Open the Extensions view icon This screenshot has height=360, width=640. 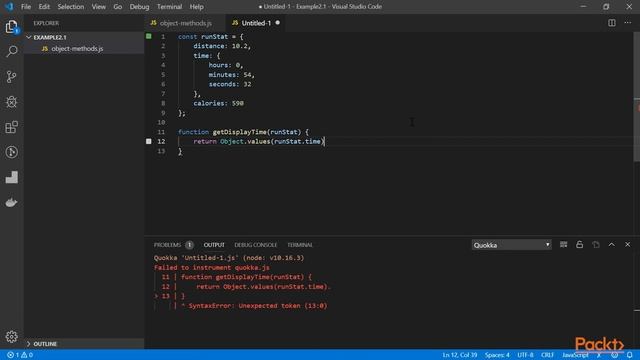pos(11,127)
